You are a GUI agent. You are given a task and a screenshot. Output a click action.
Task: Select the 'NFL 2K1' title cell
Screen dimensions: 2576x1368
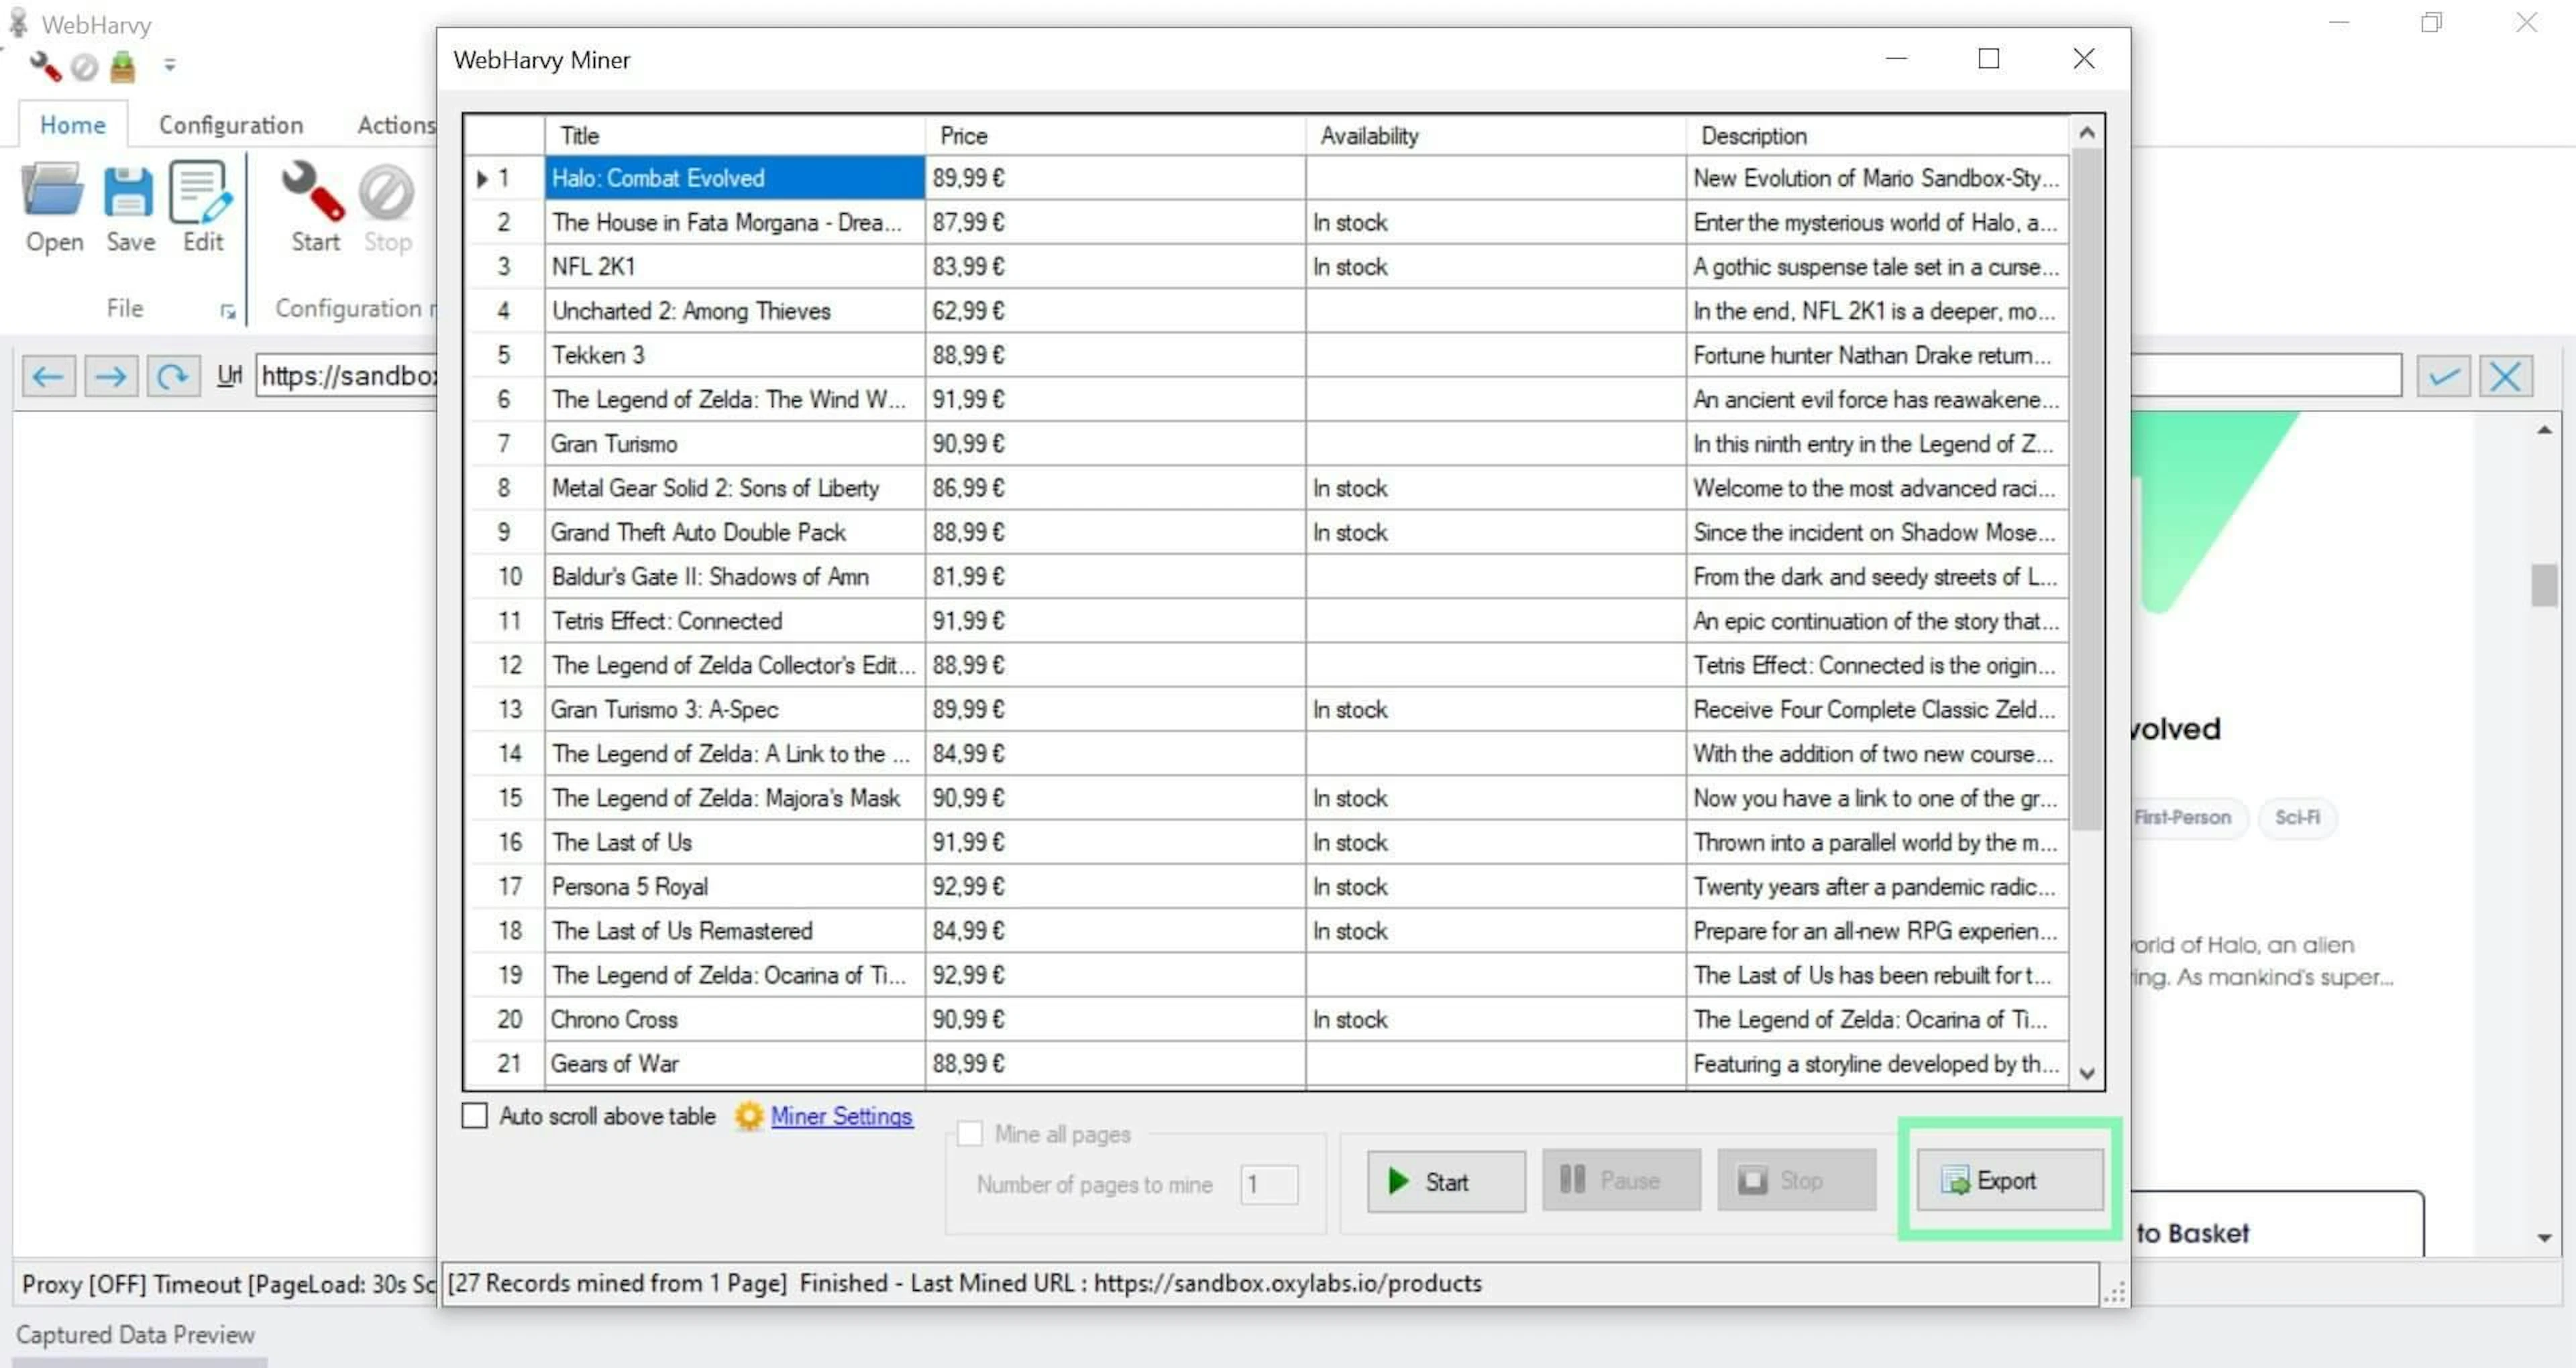coord(734,267)
